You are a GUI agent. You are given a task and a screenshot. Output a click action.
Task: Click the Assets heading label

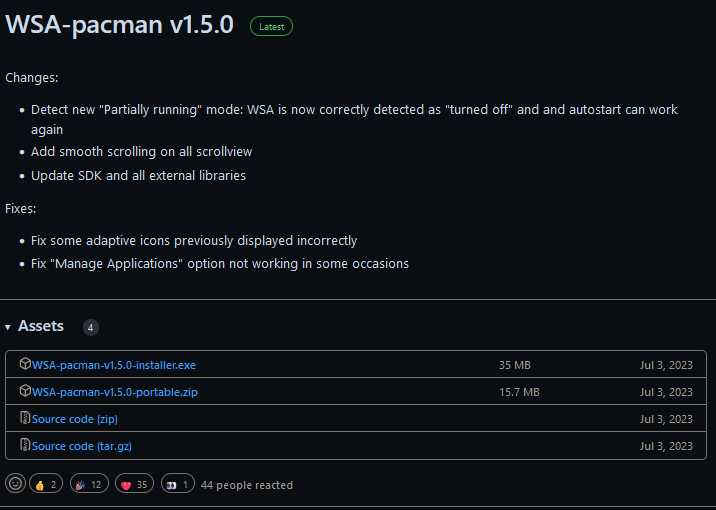point(41,326)
